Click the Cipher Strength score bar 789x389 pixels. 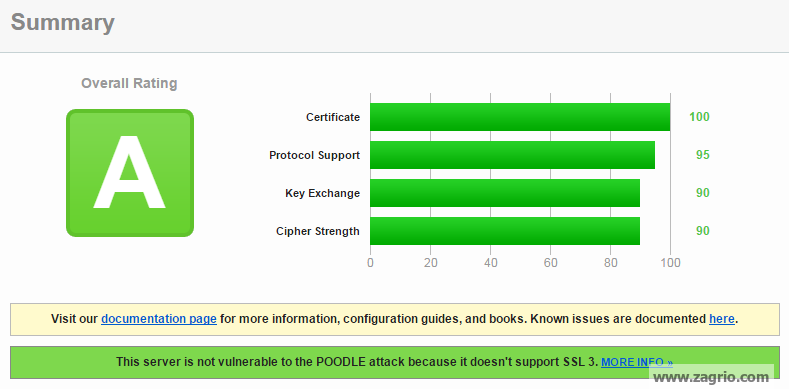pyautogui.click(x=505, y=231)
